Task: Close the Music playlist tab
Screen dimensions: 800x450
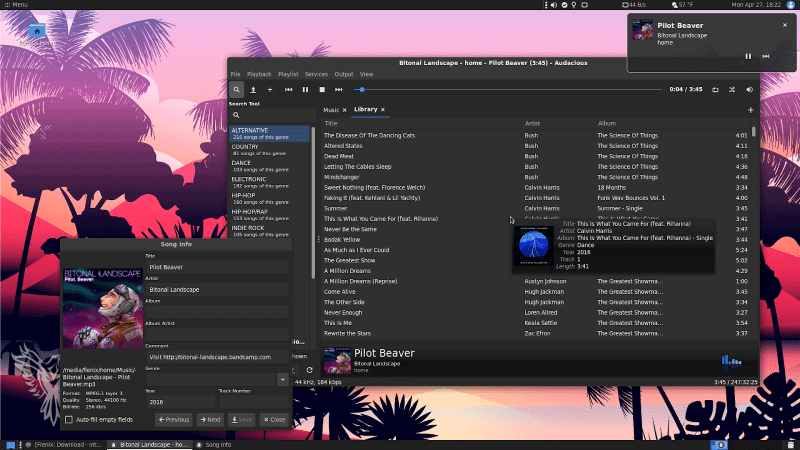Action: pos(344,110)
